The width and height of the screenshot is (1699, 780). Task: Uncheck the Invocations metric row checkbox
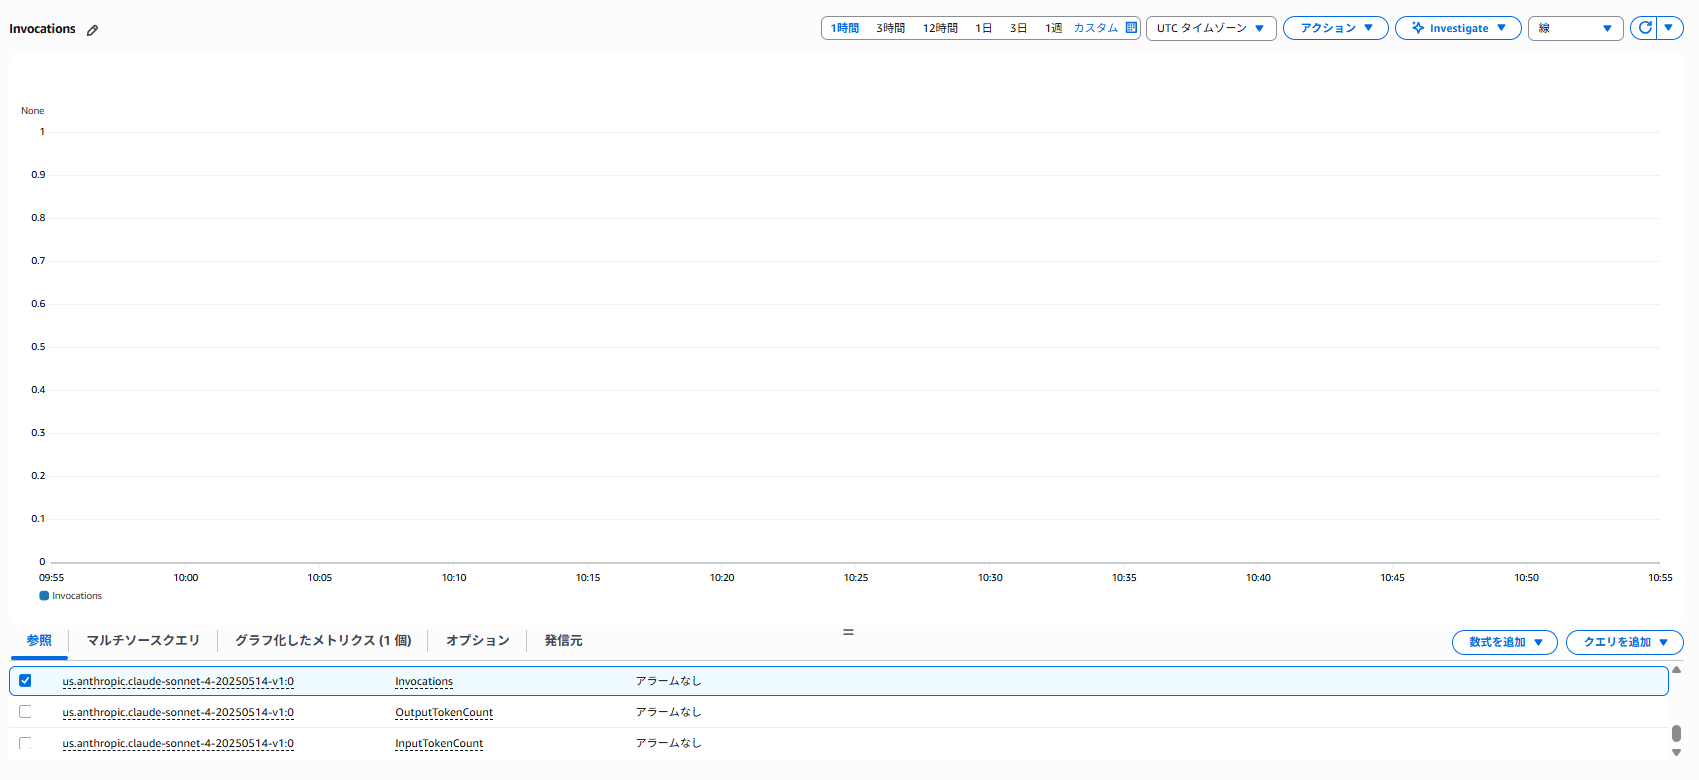coord(25,681)
